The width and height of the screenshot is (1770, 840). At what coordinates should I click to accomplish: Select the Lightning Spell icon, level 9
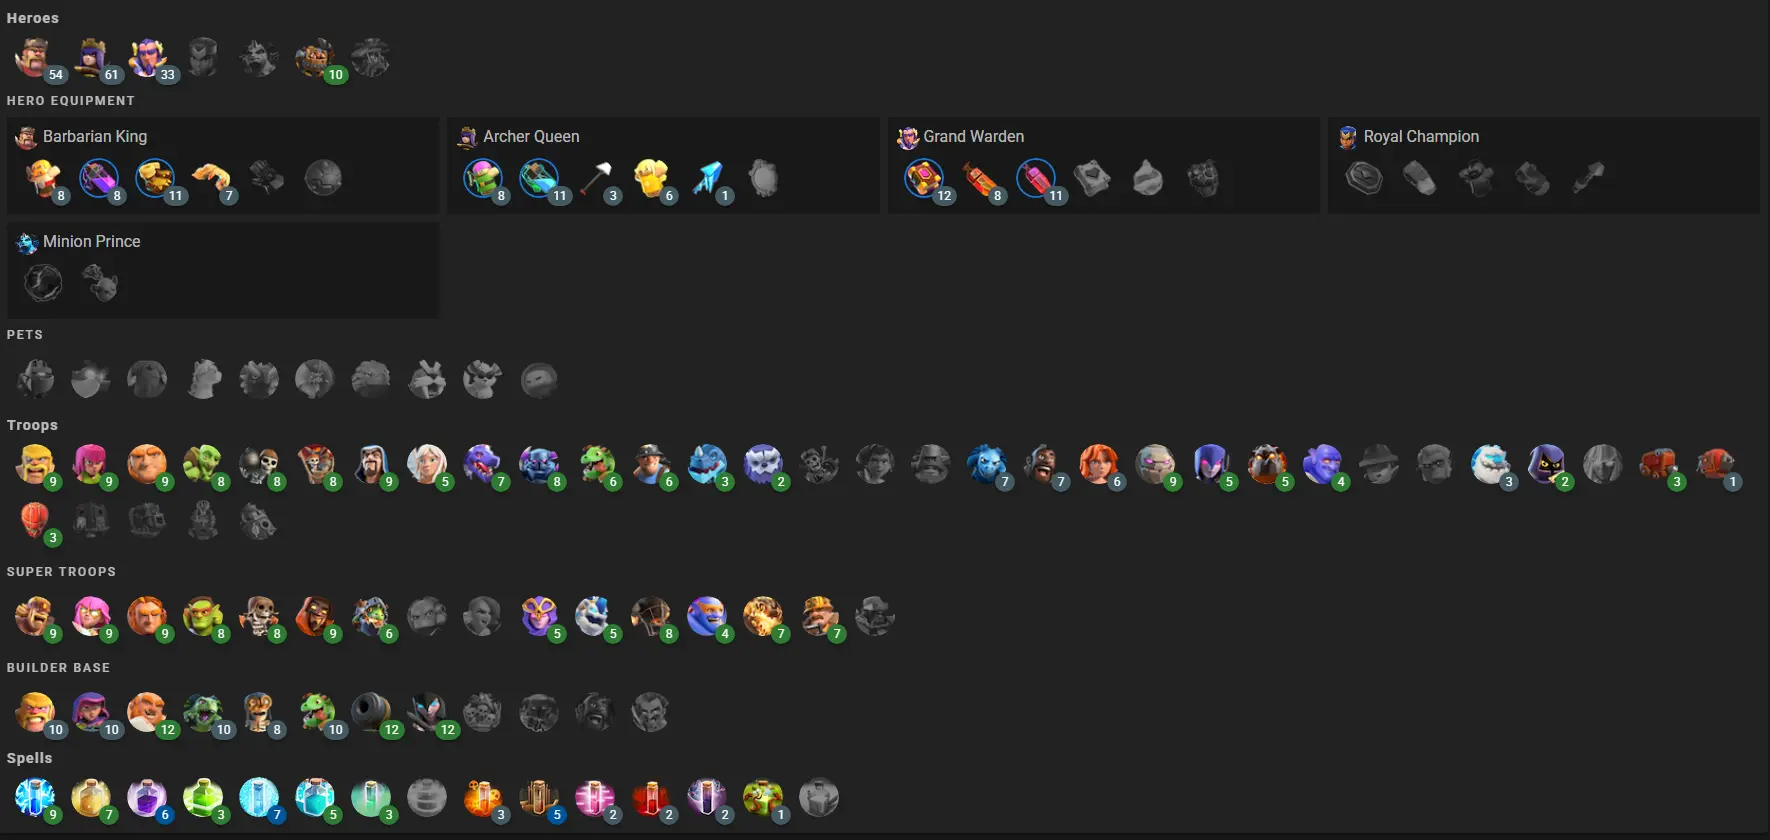tap(35, 797)
